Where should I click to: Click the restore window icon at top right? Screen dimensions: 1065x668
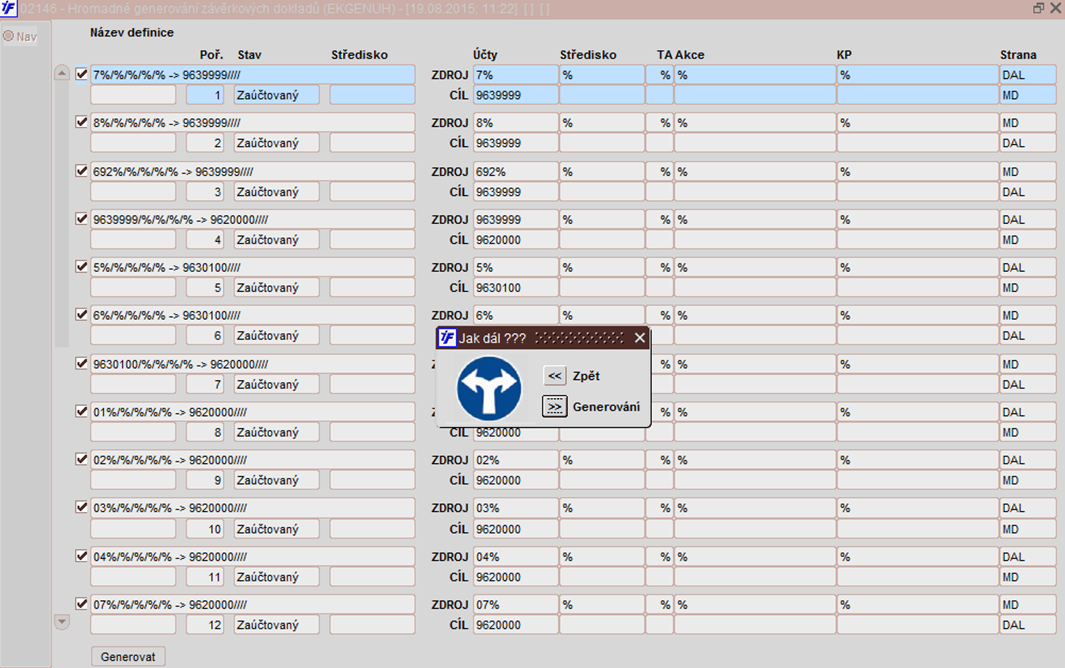click(1039, 8)
